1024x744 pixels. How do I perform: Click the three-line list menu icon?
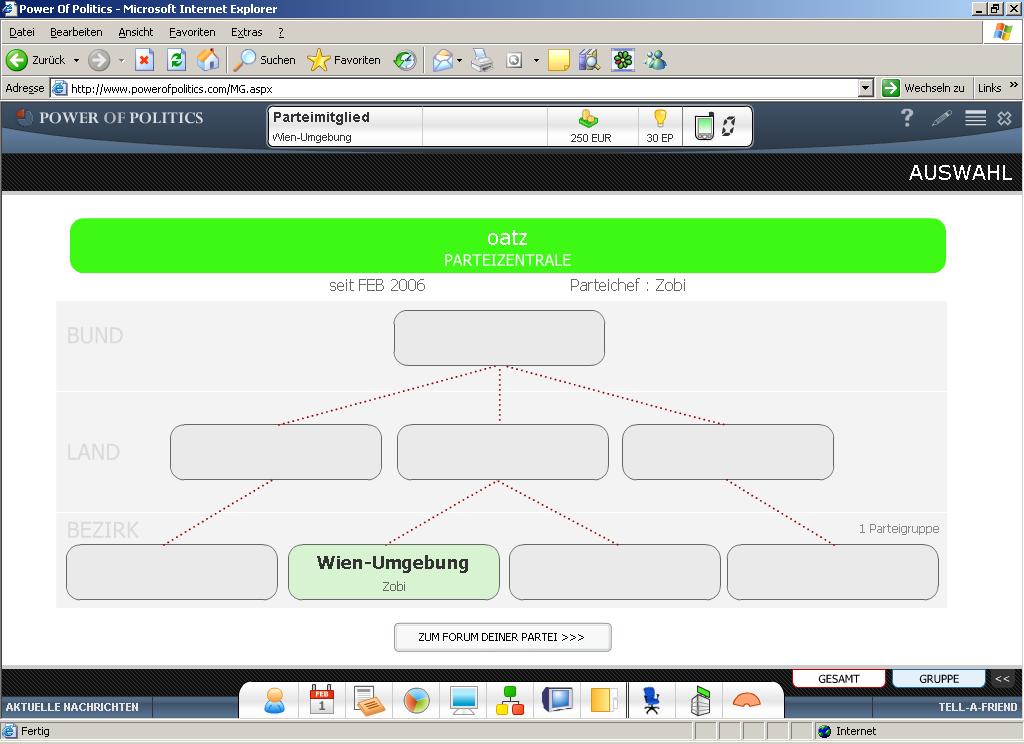point(975,118)
